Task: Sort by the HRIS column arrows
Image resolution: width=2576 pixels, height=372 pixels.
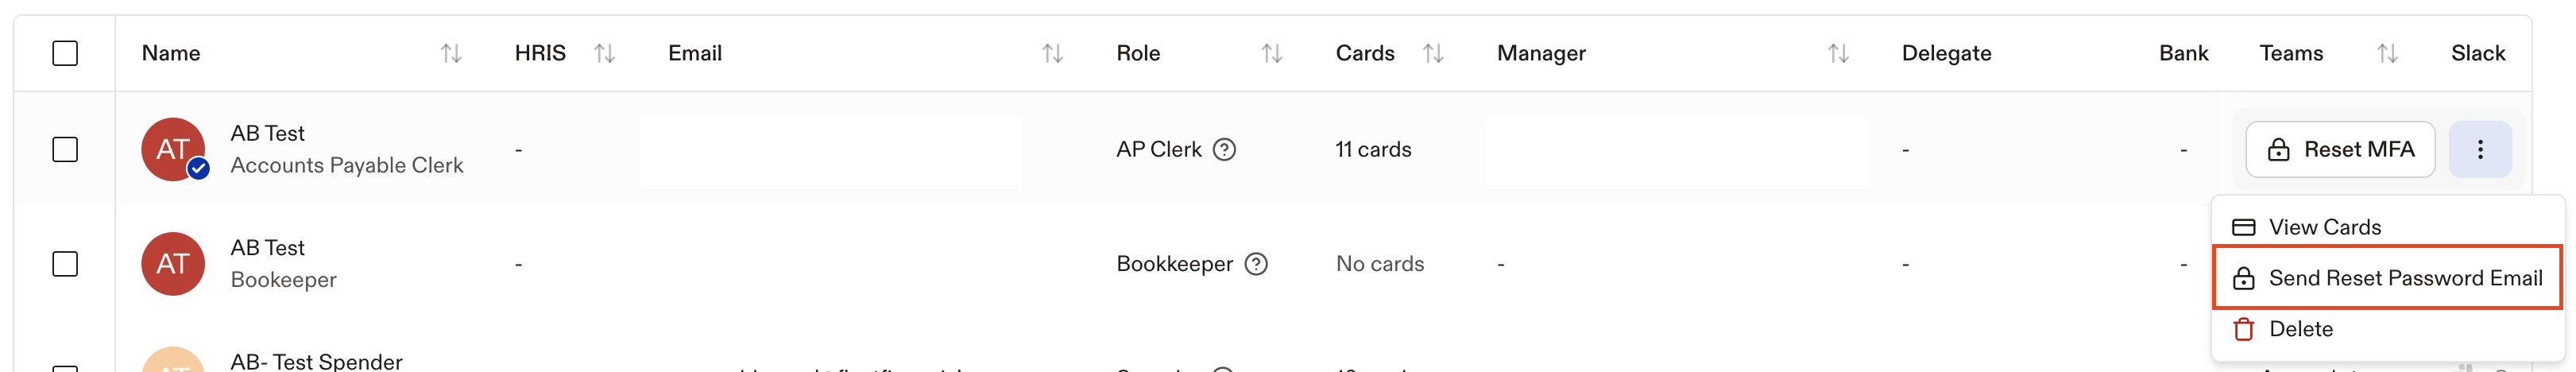Action: tap(604, 53)
